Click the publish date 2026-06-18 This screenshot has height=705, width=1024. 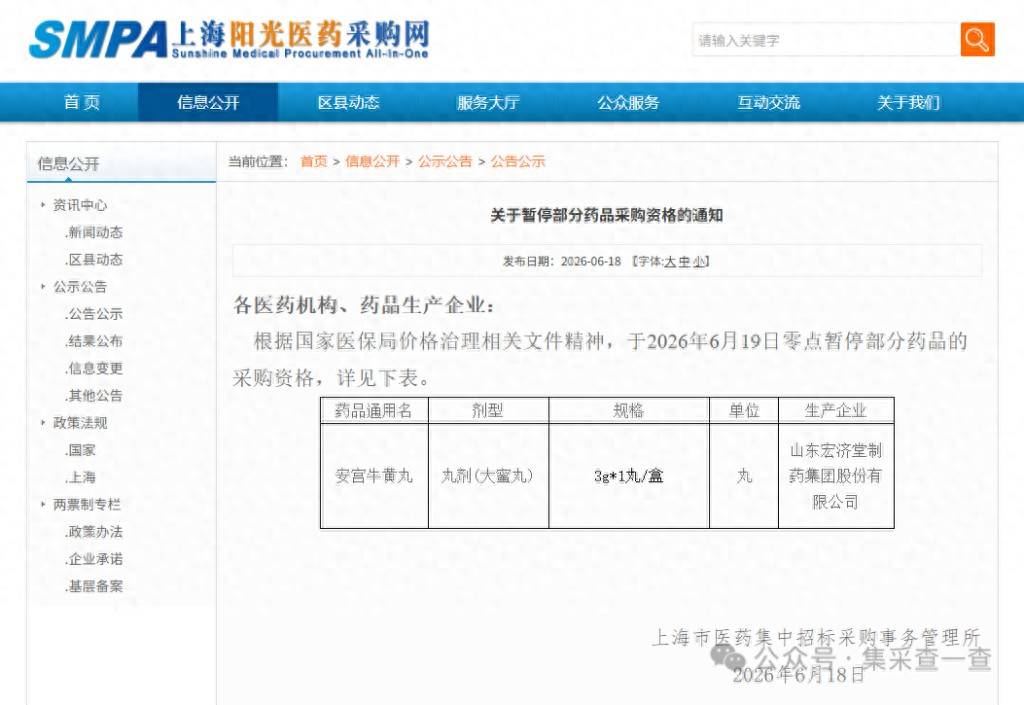tap(591, 262)
